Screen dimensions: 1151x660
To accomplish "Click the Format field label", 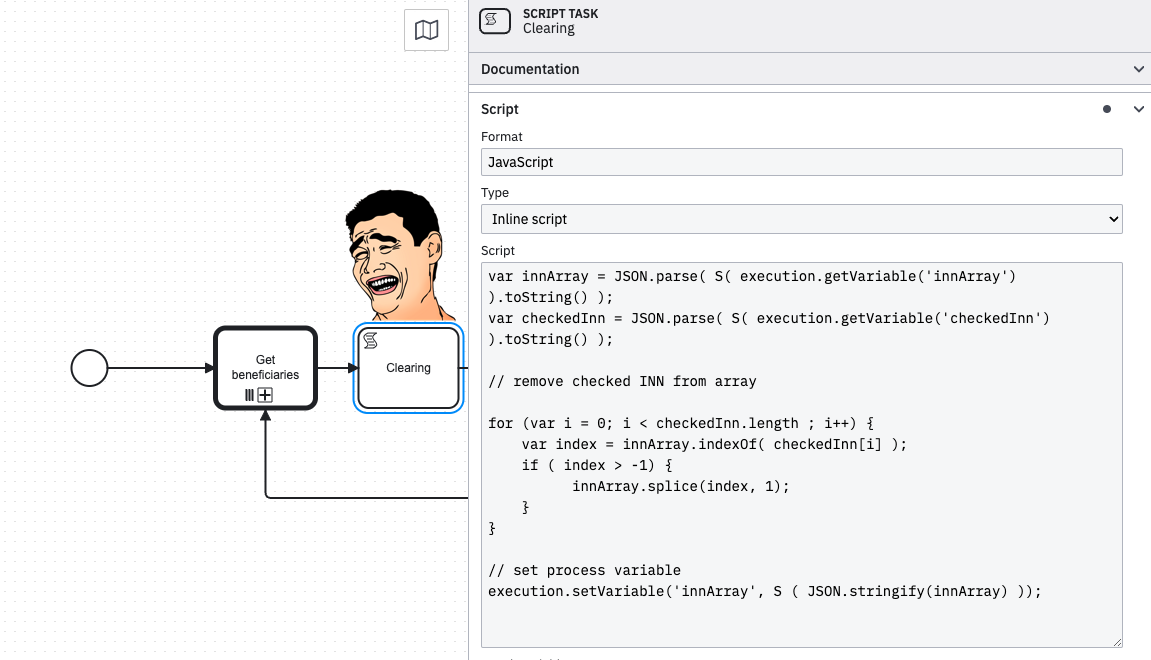I will click(501, 137).
